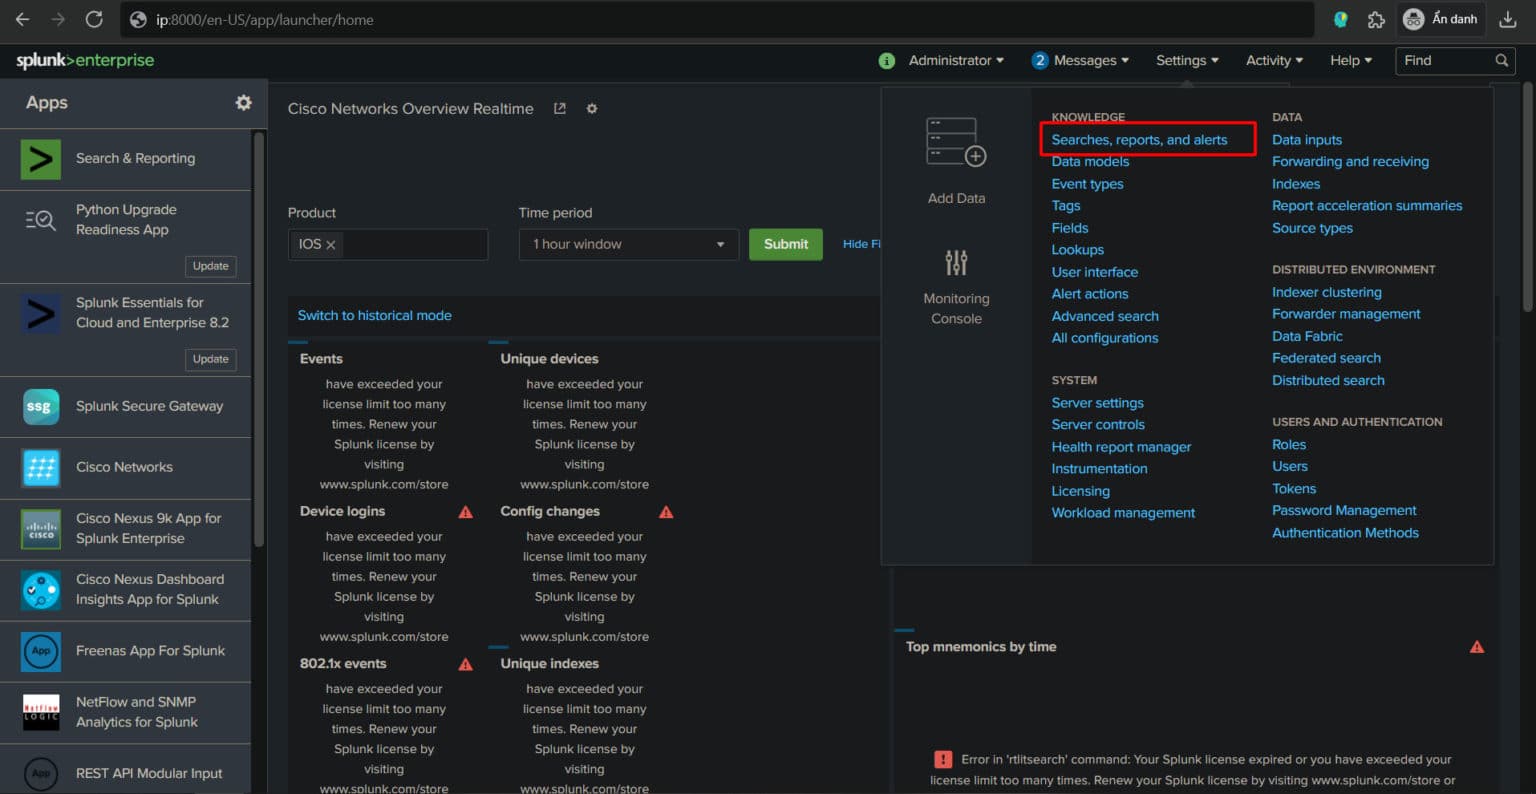Viewport: 1536px width, 794px height.
Task: Launch the Splunk Secure Gateway app
Action: click(x=149, y=406)
